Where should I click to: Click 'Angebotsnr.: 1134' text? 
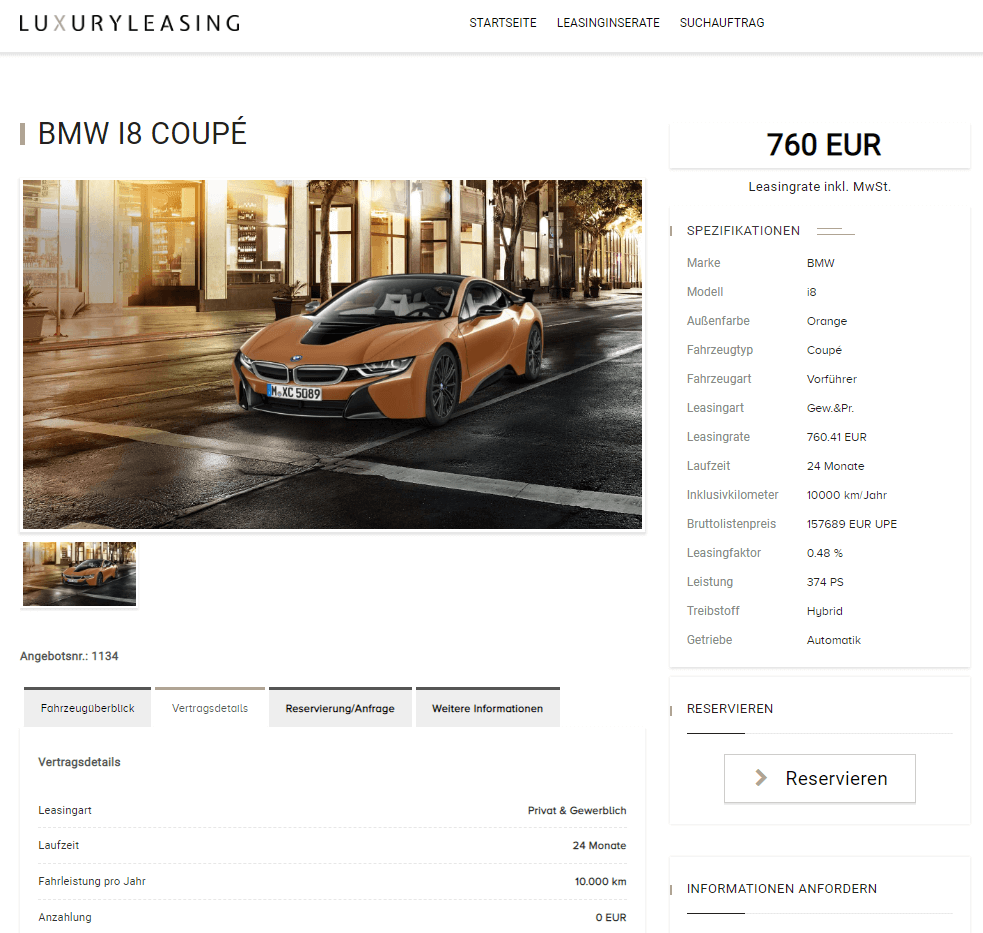click(69, 656)
